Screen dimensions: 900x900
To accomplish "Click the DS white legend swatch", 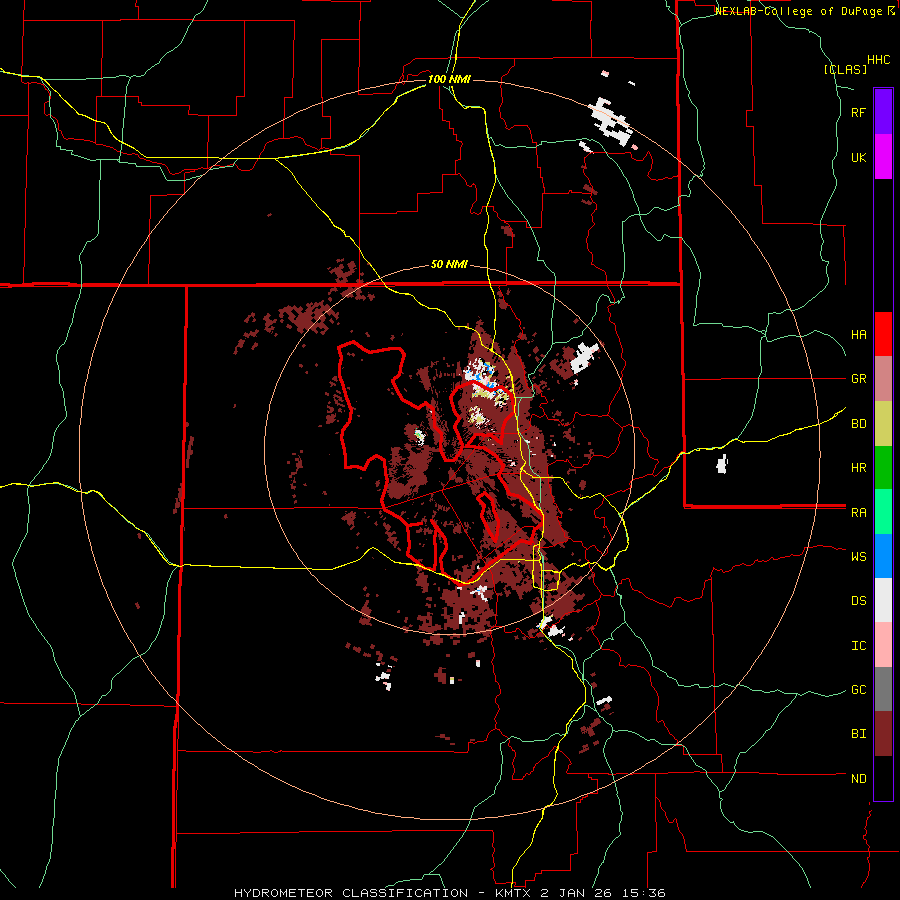I will point(883,600).
